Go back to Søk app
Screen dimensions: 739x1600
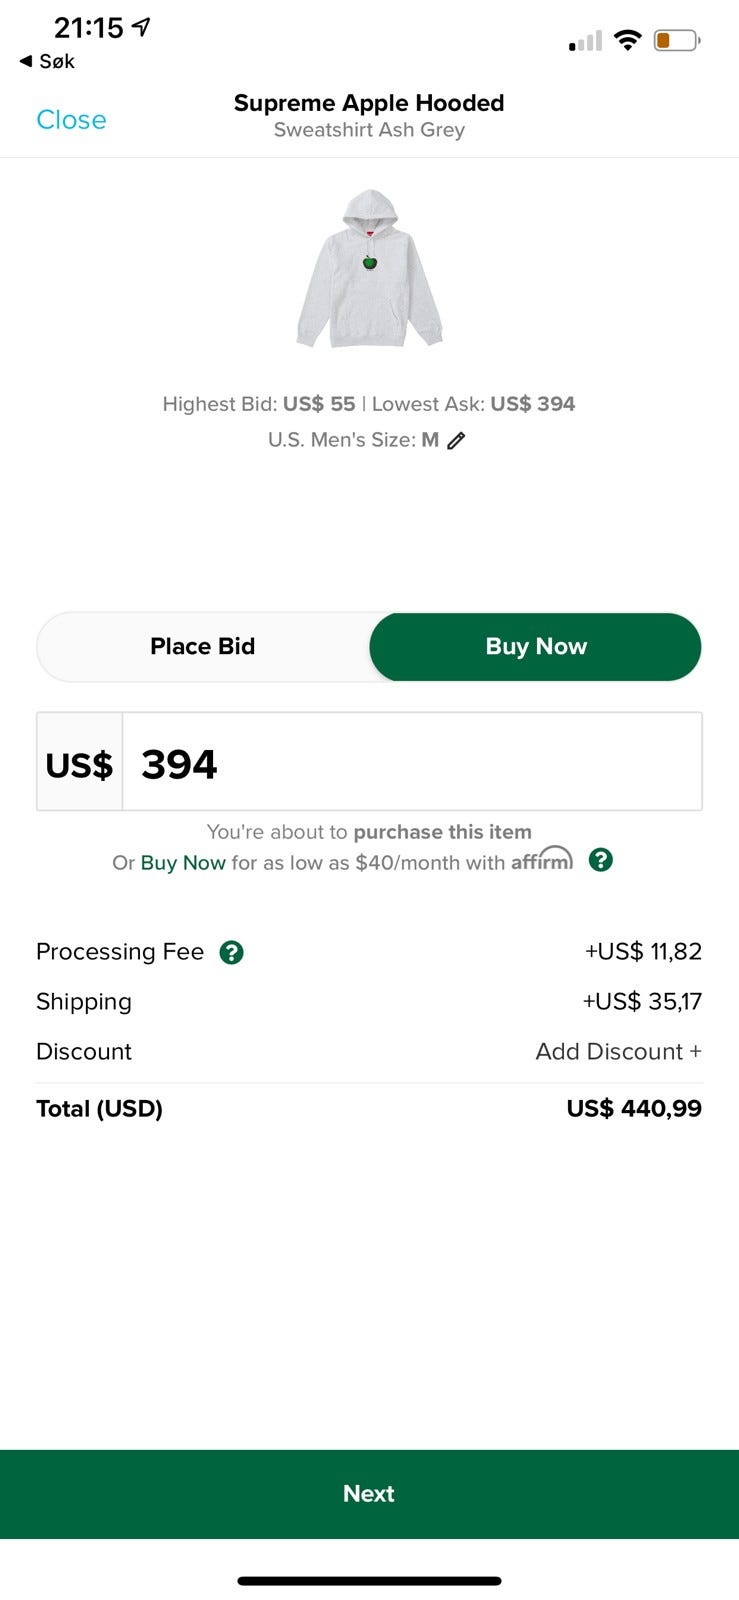pos(47,62)
